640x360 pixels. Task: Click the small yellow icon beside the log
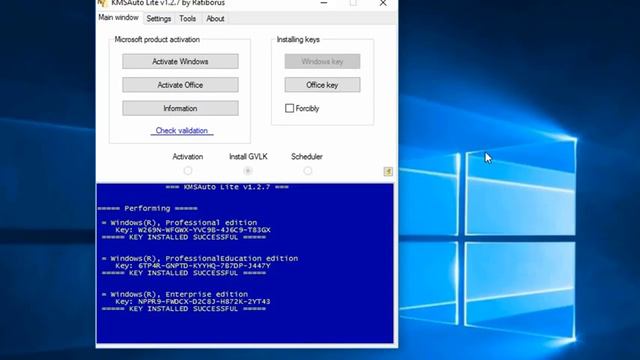coord(388,171)
